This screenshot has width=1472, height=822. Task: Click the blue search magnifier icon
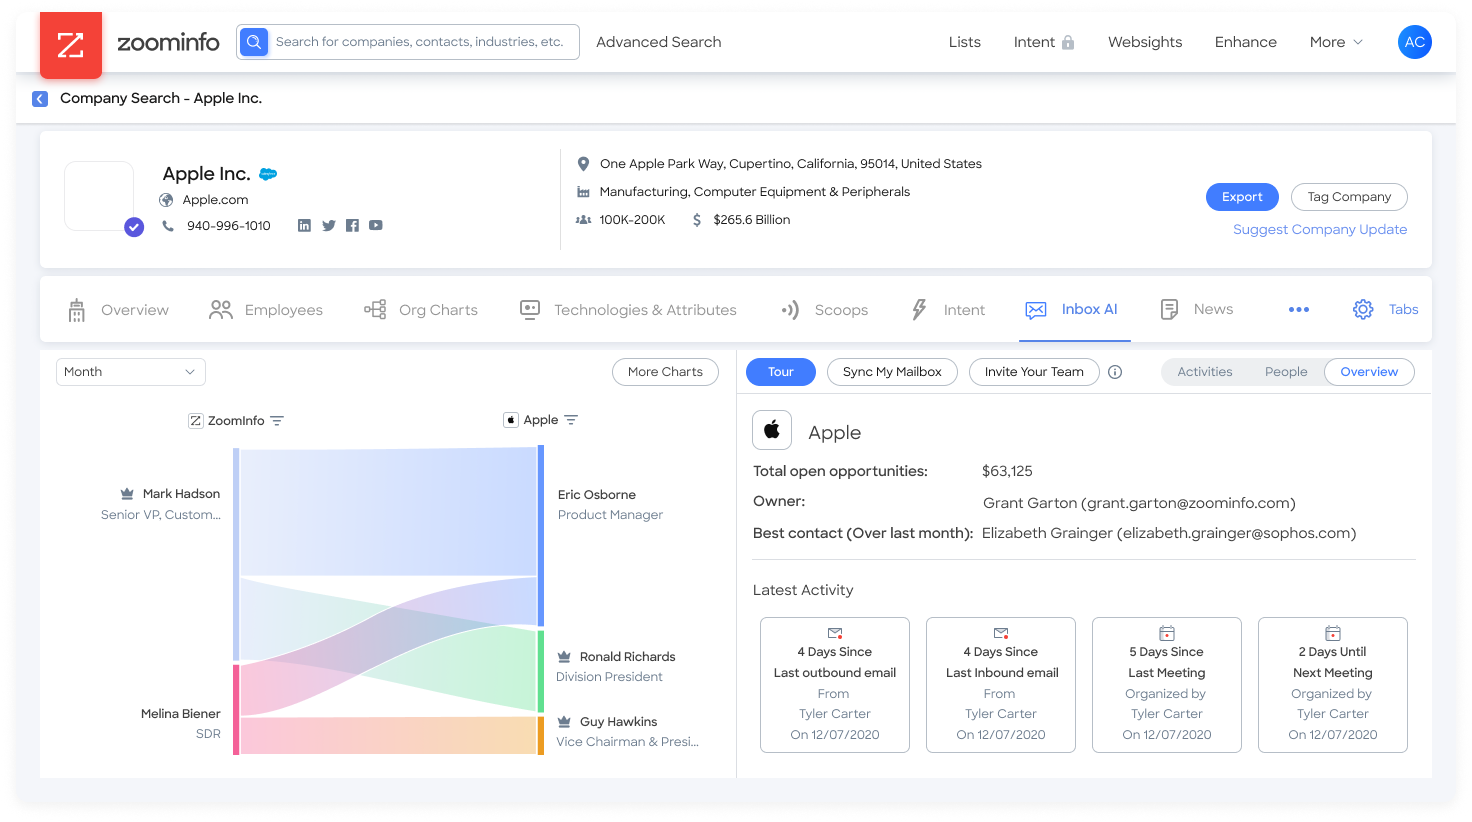coord(254,42)
